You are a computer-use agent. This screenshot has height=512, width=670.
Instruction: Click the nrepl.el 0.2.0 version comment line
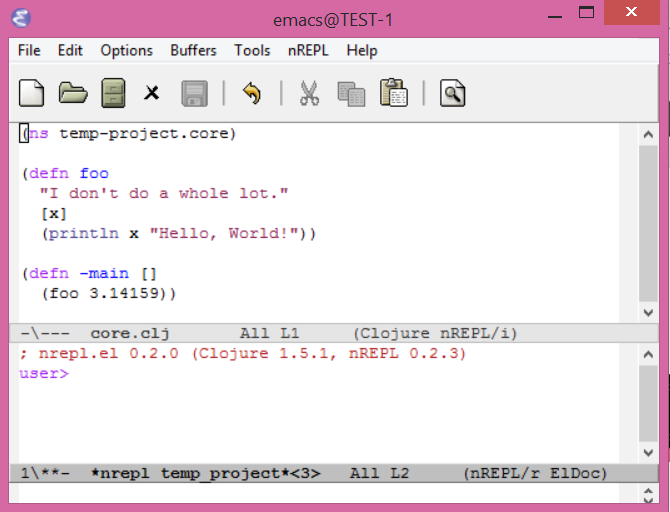[x=243, y=354]
